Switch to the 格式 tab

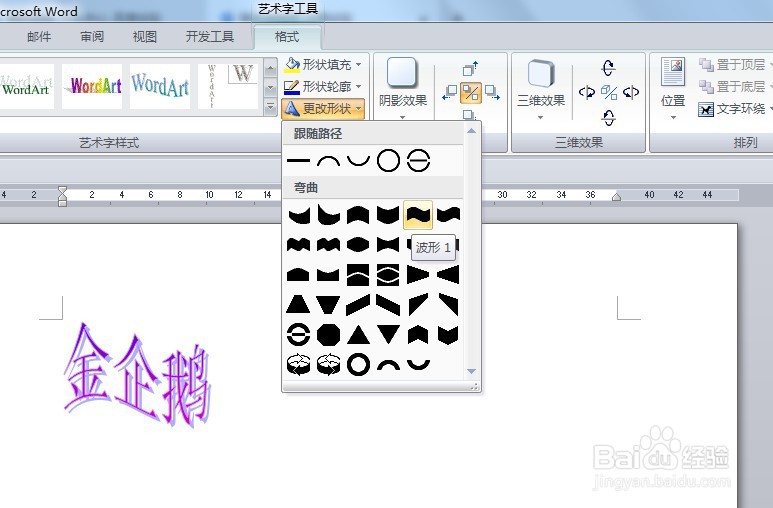[287, 36]
